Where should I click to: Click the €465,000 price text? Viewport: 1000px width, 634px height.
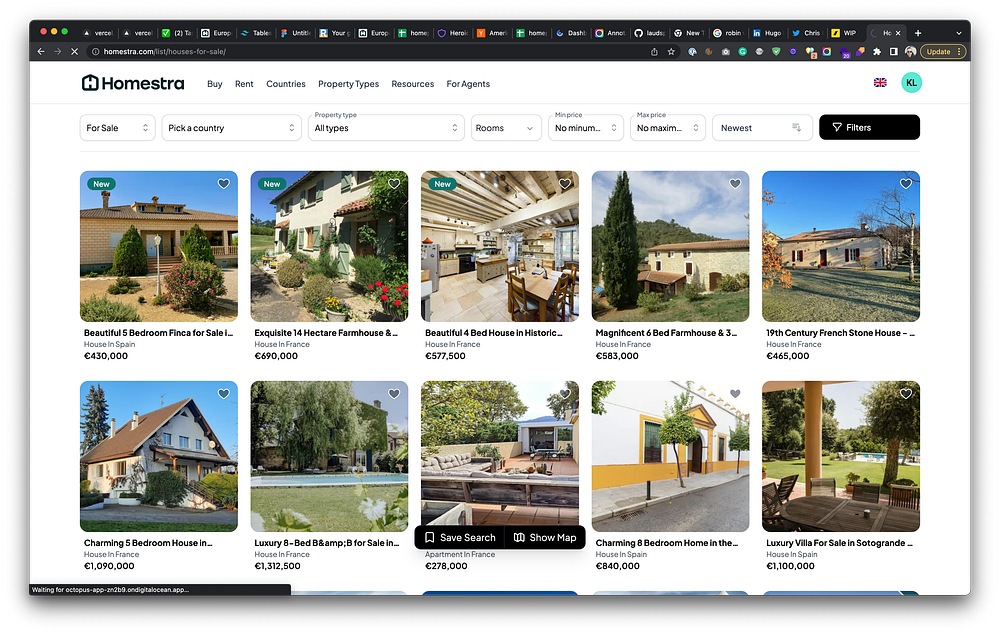788,356
